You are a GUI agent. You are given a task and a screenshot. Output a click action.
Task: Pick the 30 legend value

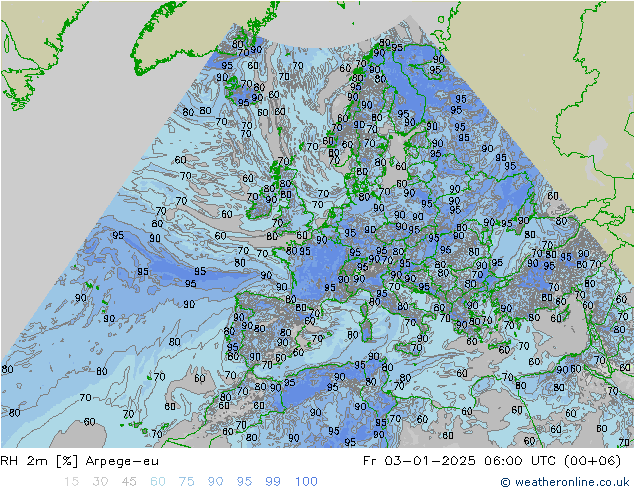point(100,482)
